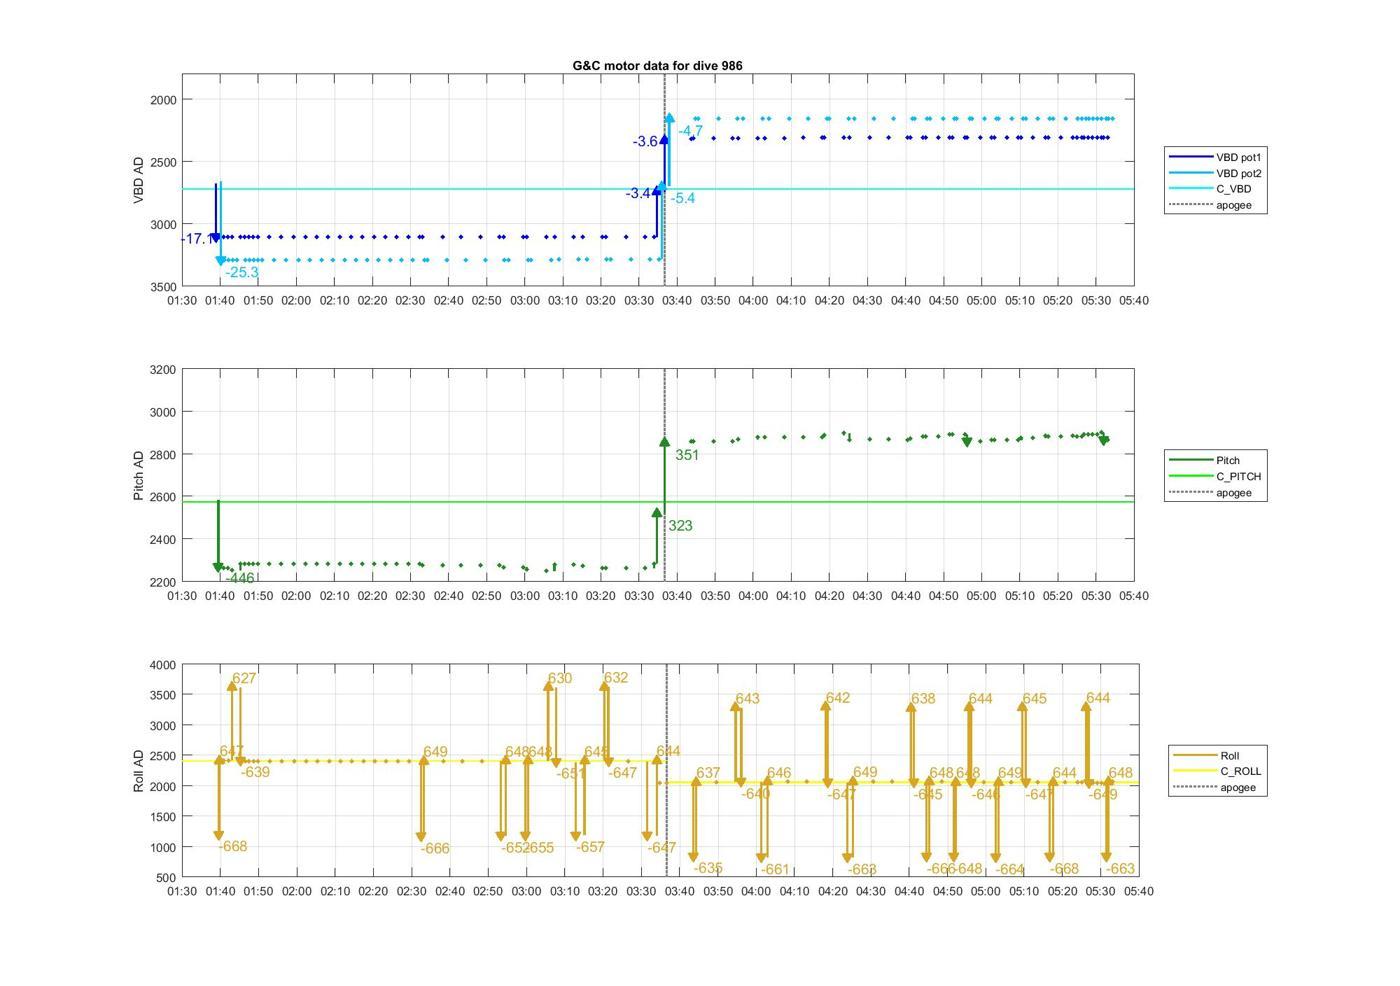Click the '323' pitch move annotation

click(680, 525)
